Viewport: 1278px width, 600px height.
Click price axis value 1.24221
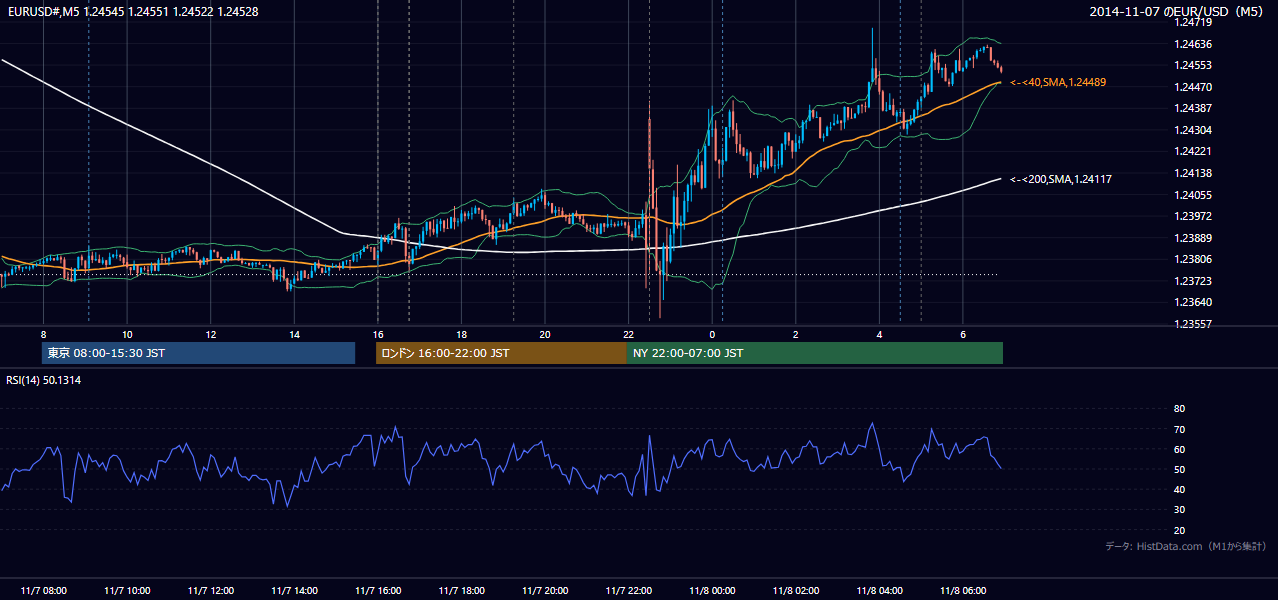click(1192, 152)
